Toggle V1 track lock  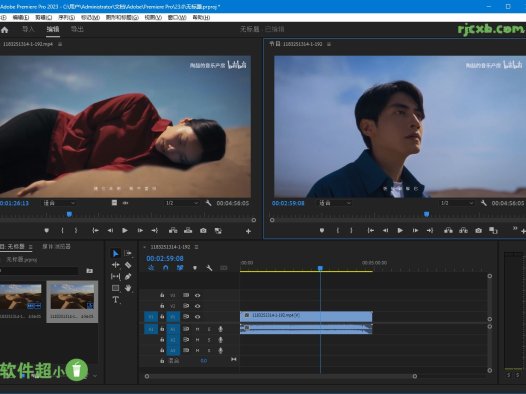click(x=162, y=317)
